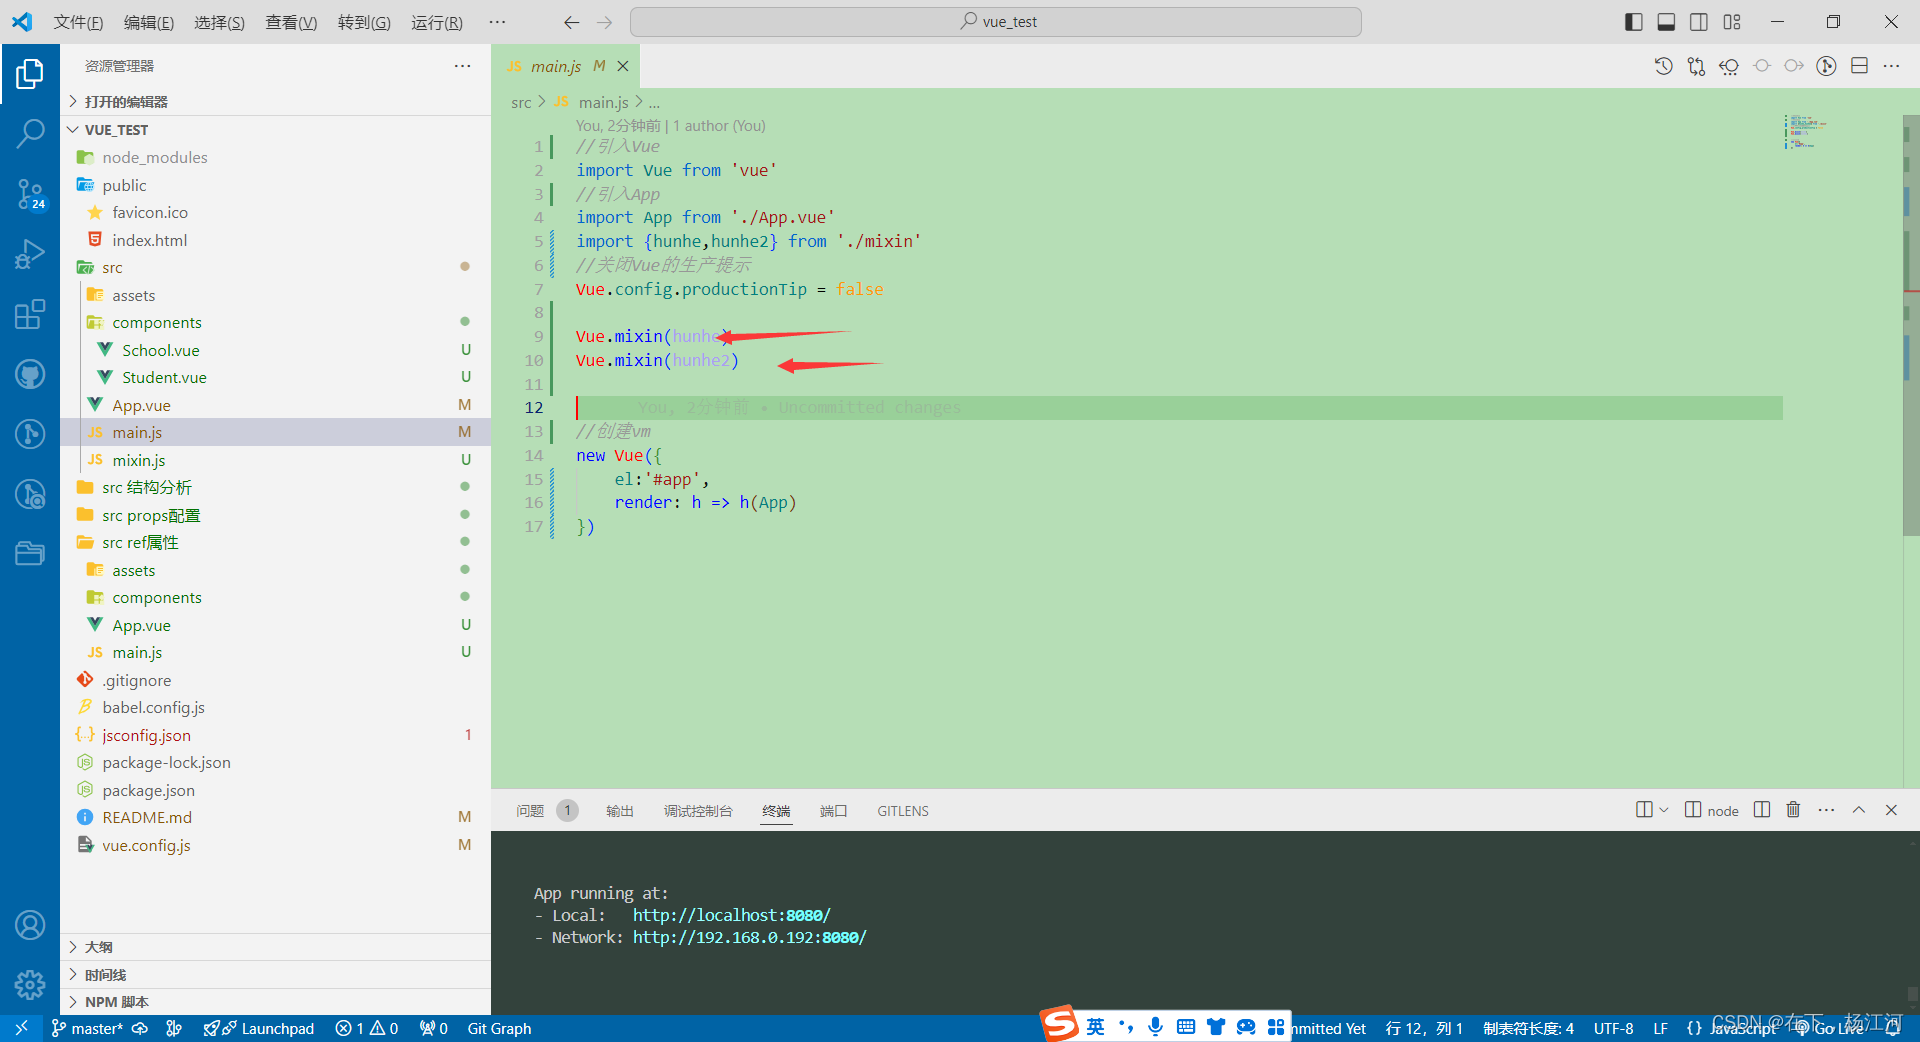Image resolution: width=1920 pixels, height=1042 pixels.
Task: Collapse the VUE_TEST root folder
Action: [275, 130]
